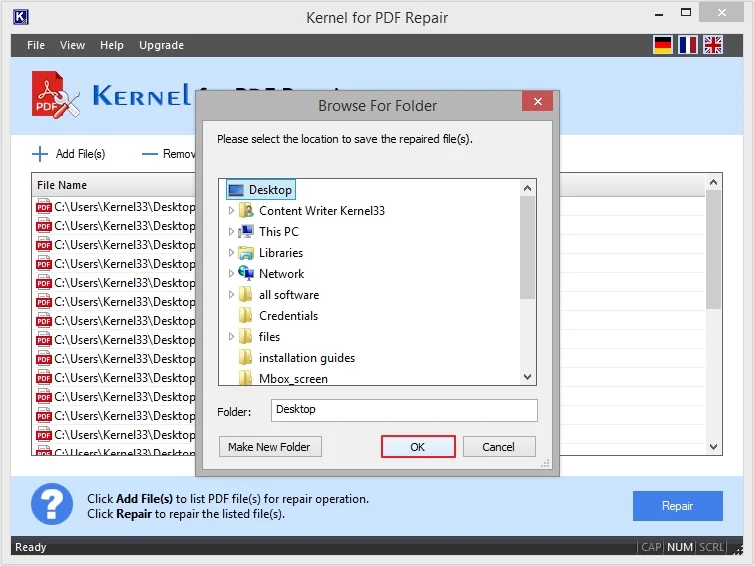The width and height of the screenshot is (754, 566).
Task: Click the Add File(s) label
Action: pyautogui.click(x=80, y=154)
